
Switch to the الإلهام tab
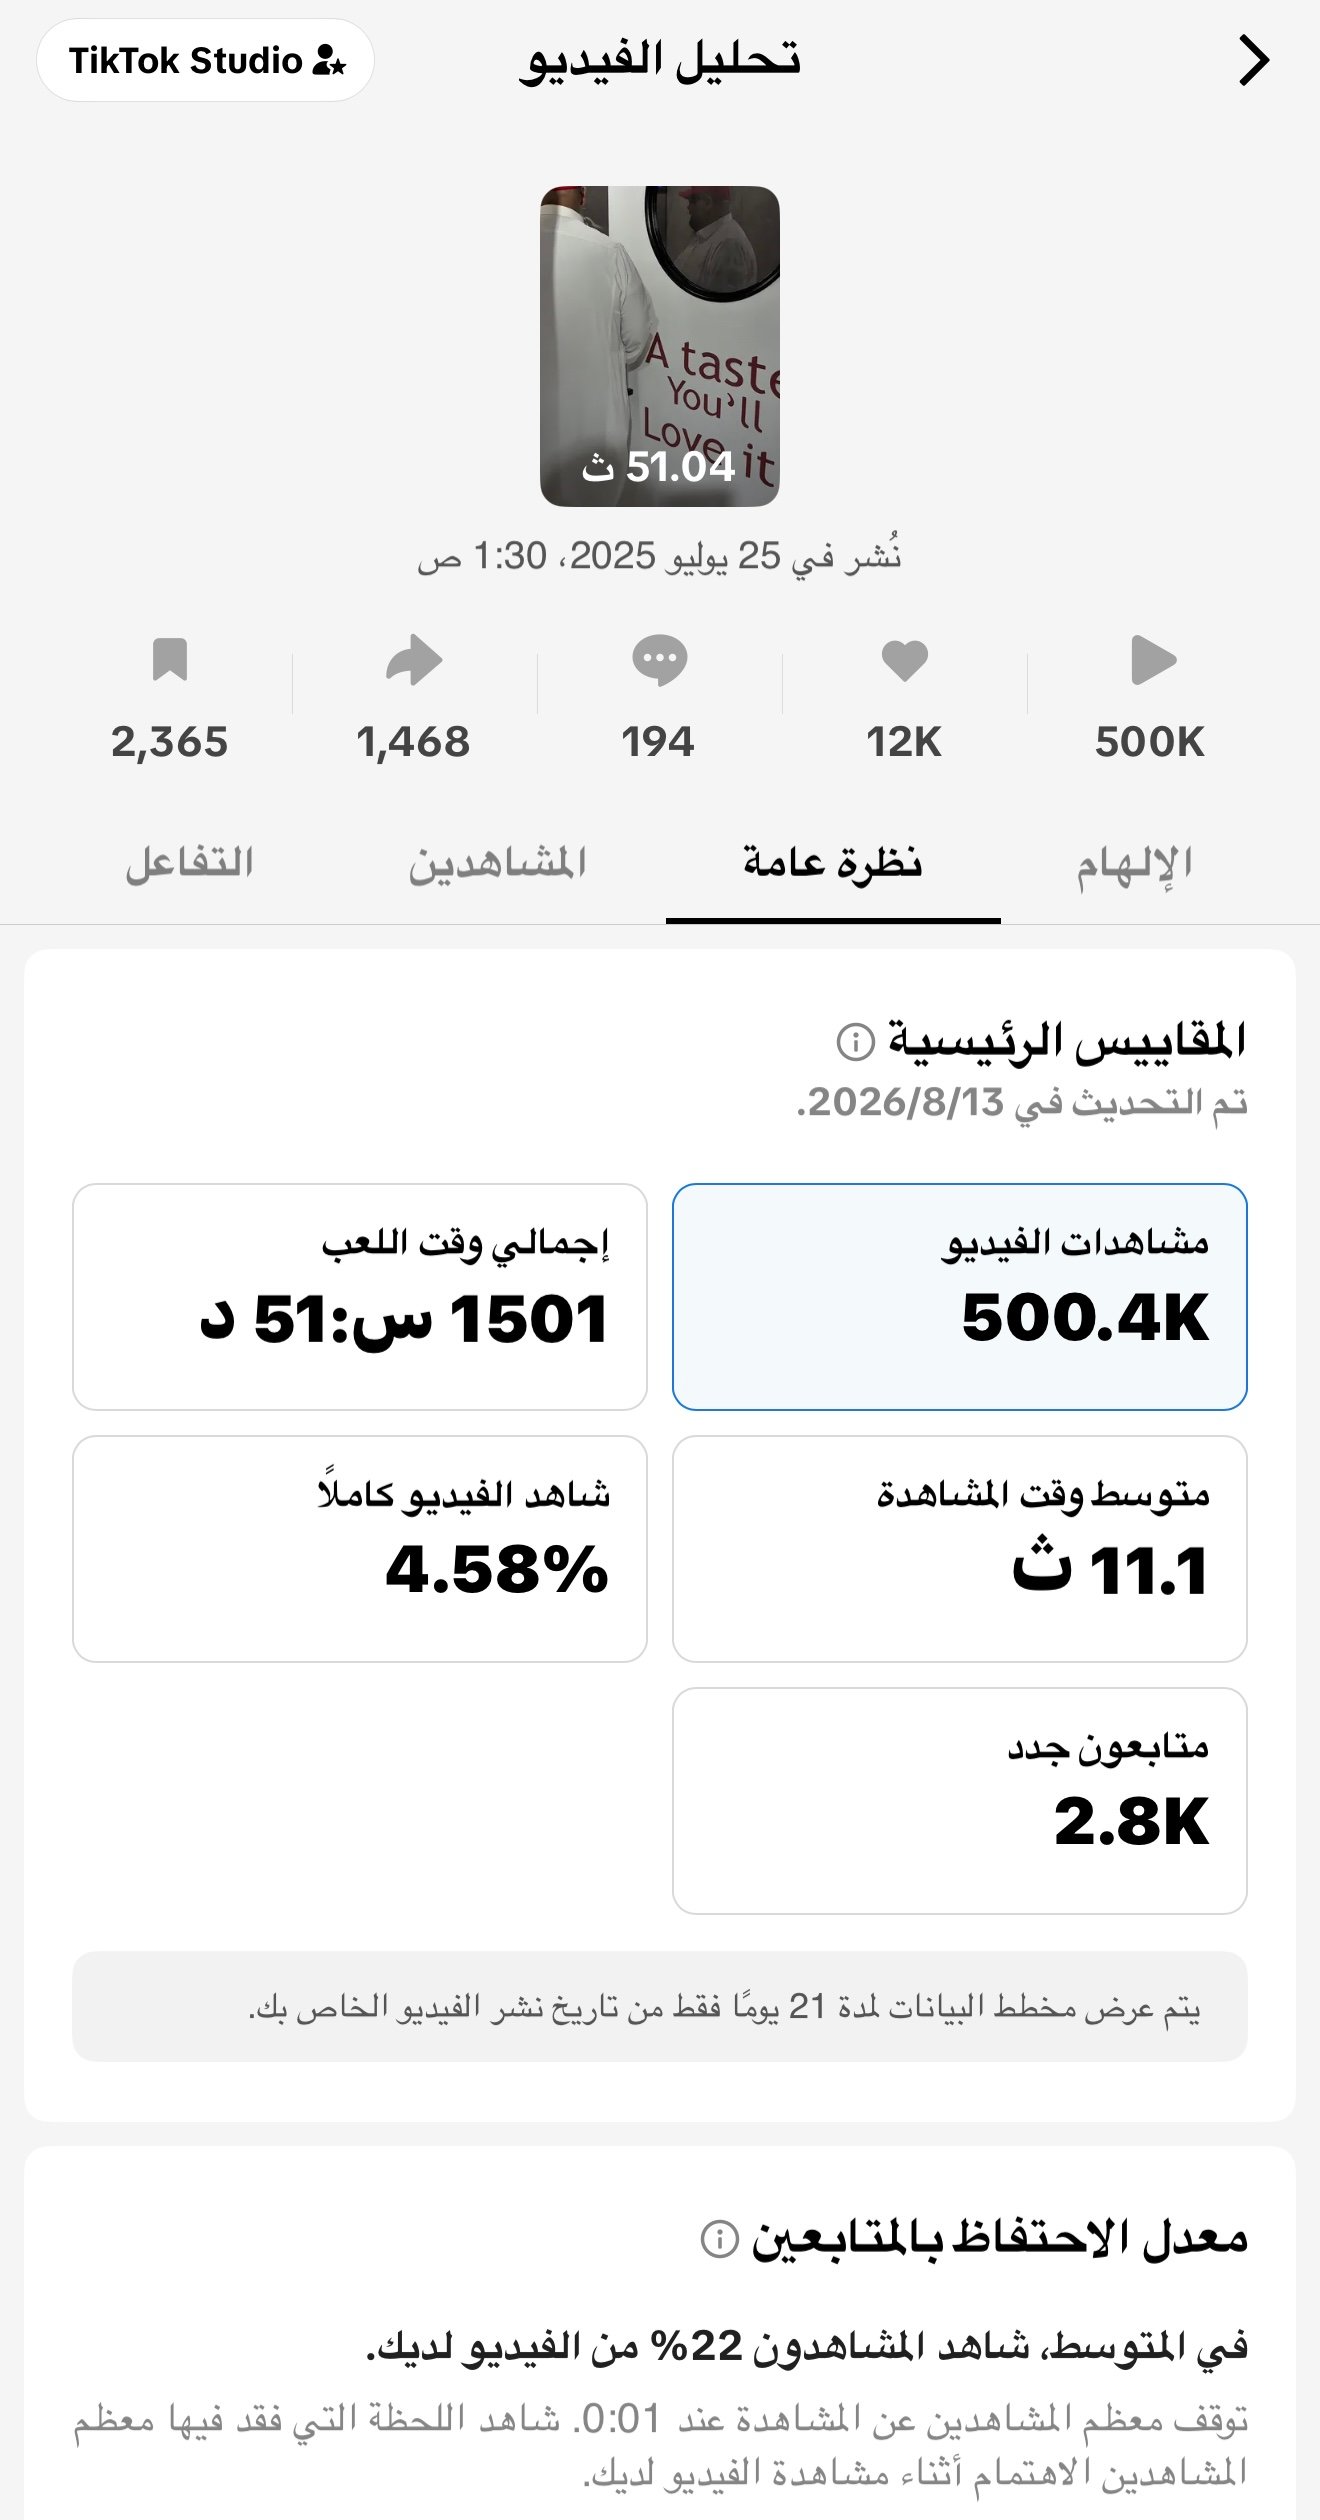click(x=1134, y=865)
